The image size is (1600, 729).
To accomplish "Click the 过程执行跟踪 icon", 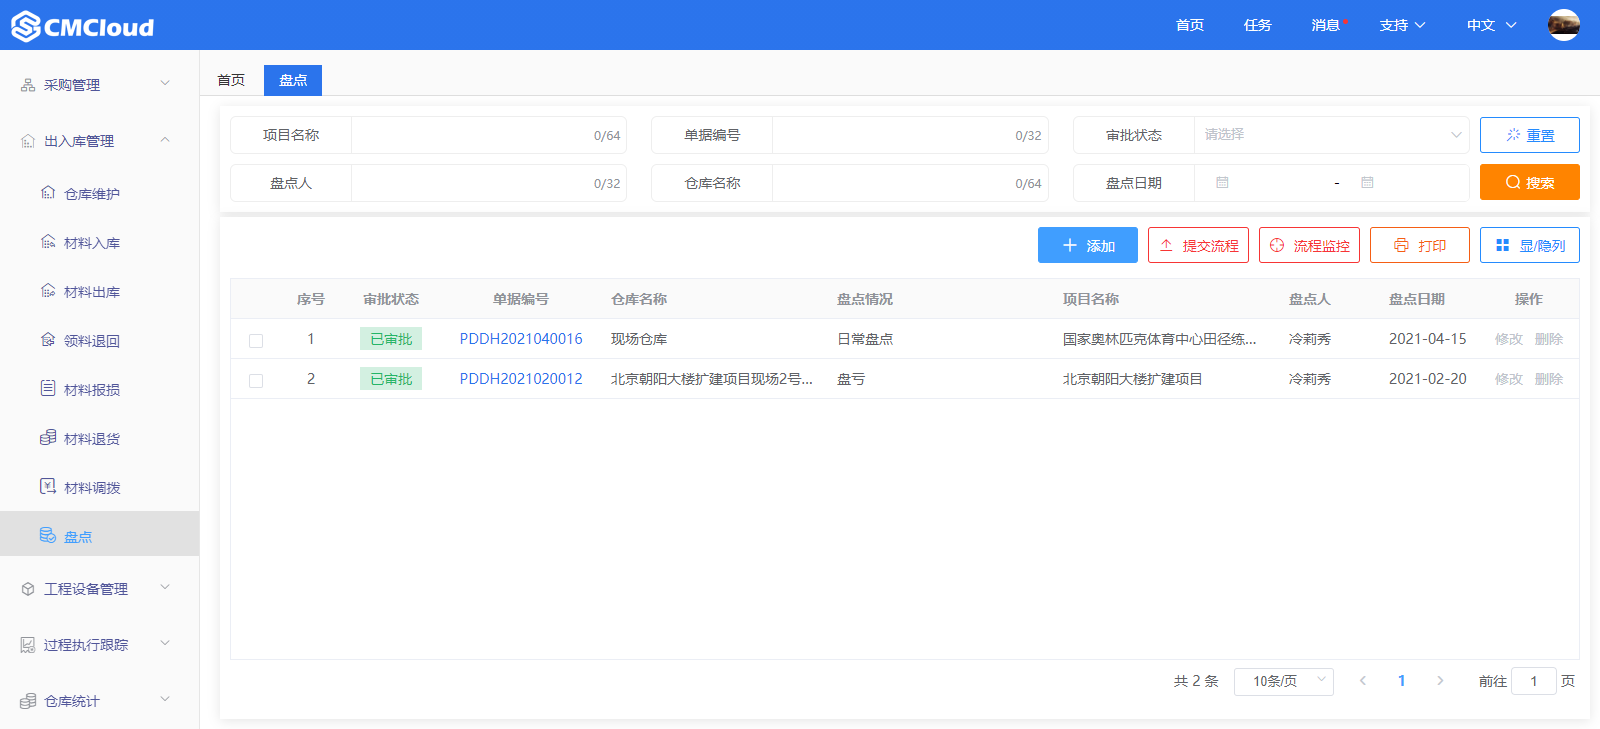I will click(28, 645).
